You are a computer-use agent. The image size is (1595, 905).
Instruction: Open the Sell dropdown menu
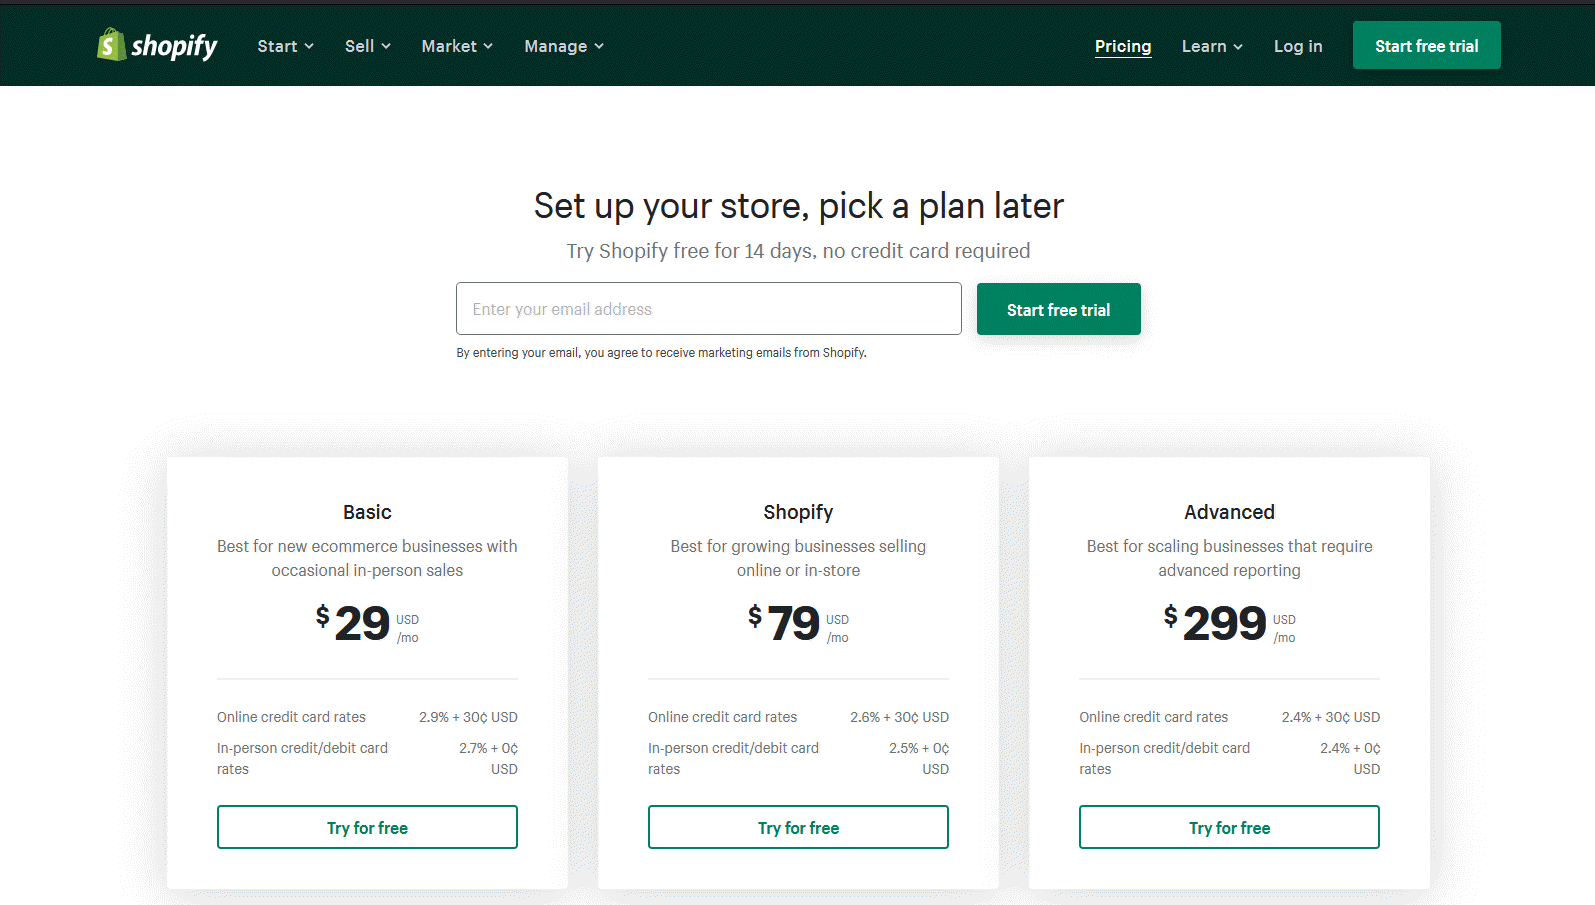coord(367,46)
